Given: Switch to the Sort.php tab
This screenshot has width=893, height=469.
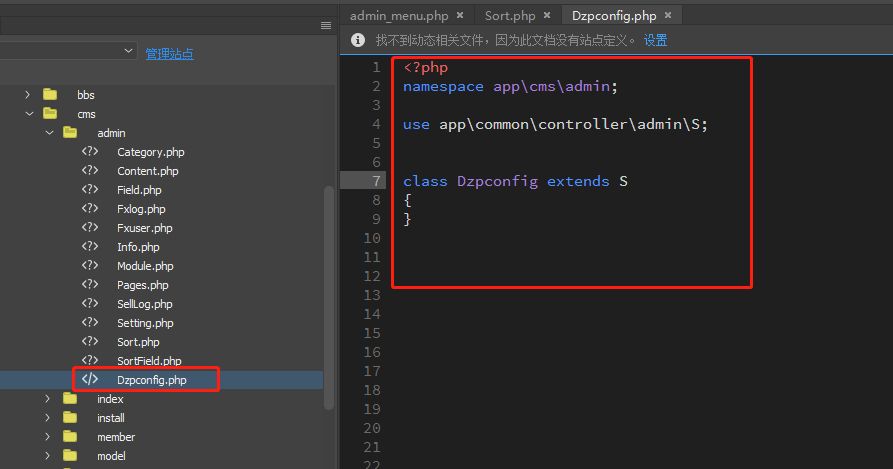Looking at the screenshot, I should click(509, 15).
